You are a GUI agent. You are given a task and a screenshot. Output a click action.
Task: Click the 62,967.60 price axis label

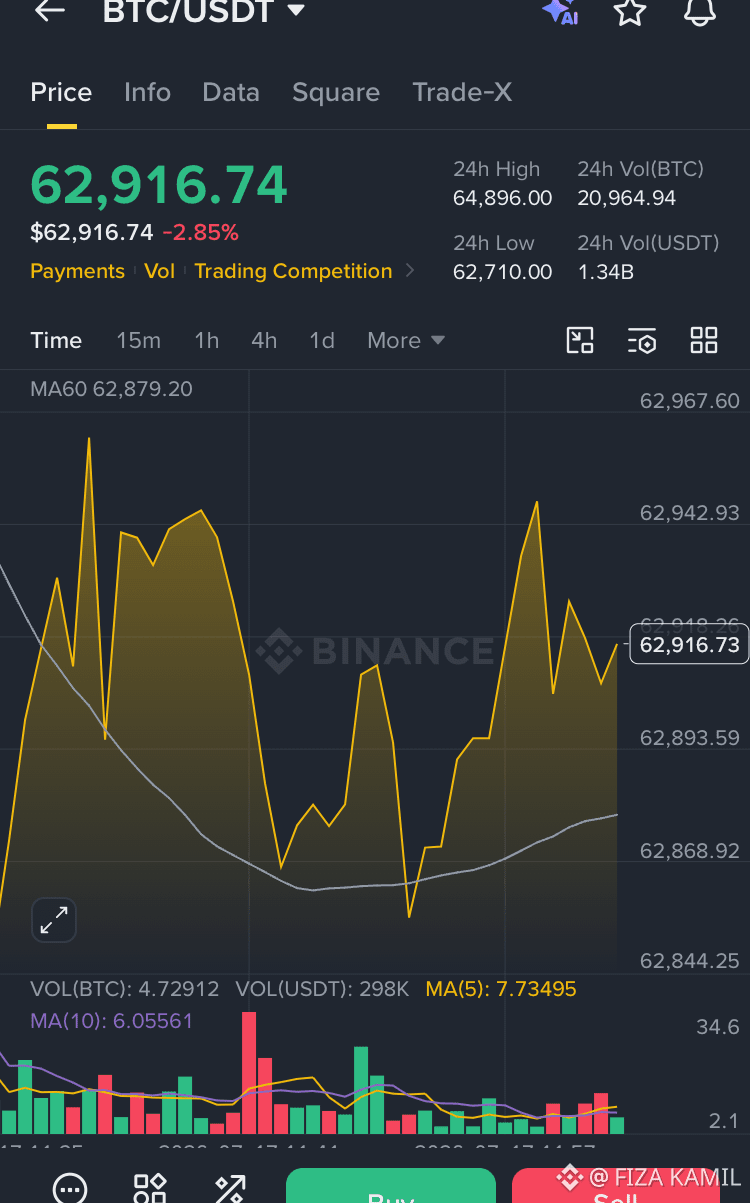click(689, 401)
